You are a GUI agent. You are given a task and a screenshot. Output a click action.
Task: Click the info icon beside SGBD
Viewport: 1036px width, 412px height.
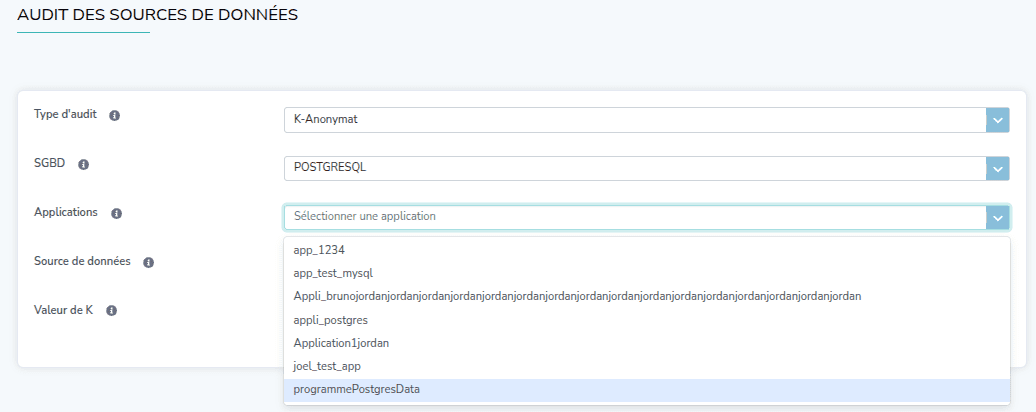tap(84, 164)
